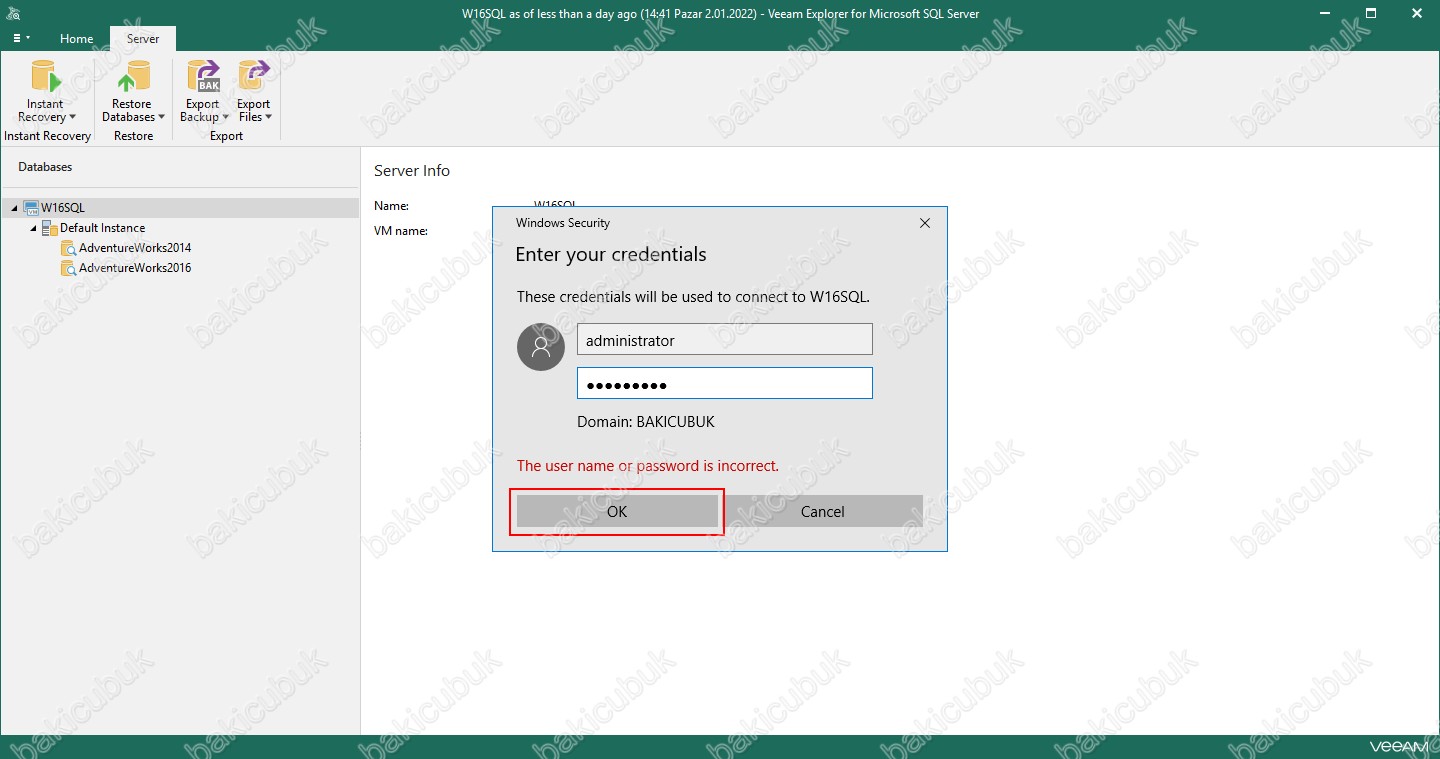Click the Veeam Explorer app icon in title bar
Screen dimensions: 1440x759
pyautogui.click(x=14, y=14)
